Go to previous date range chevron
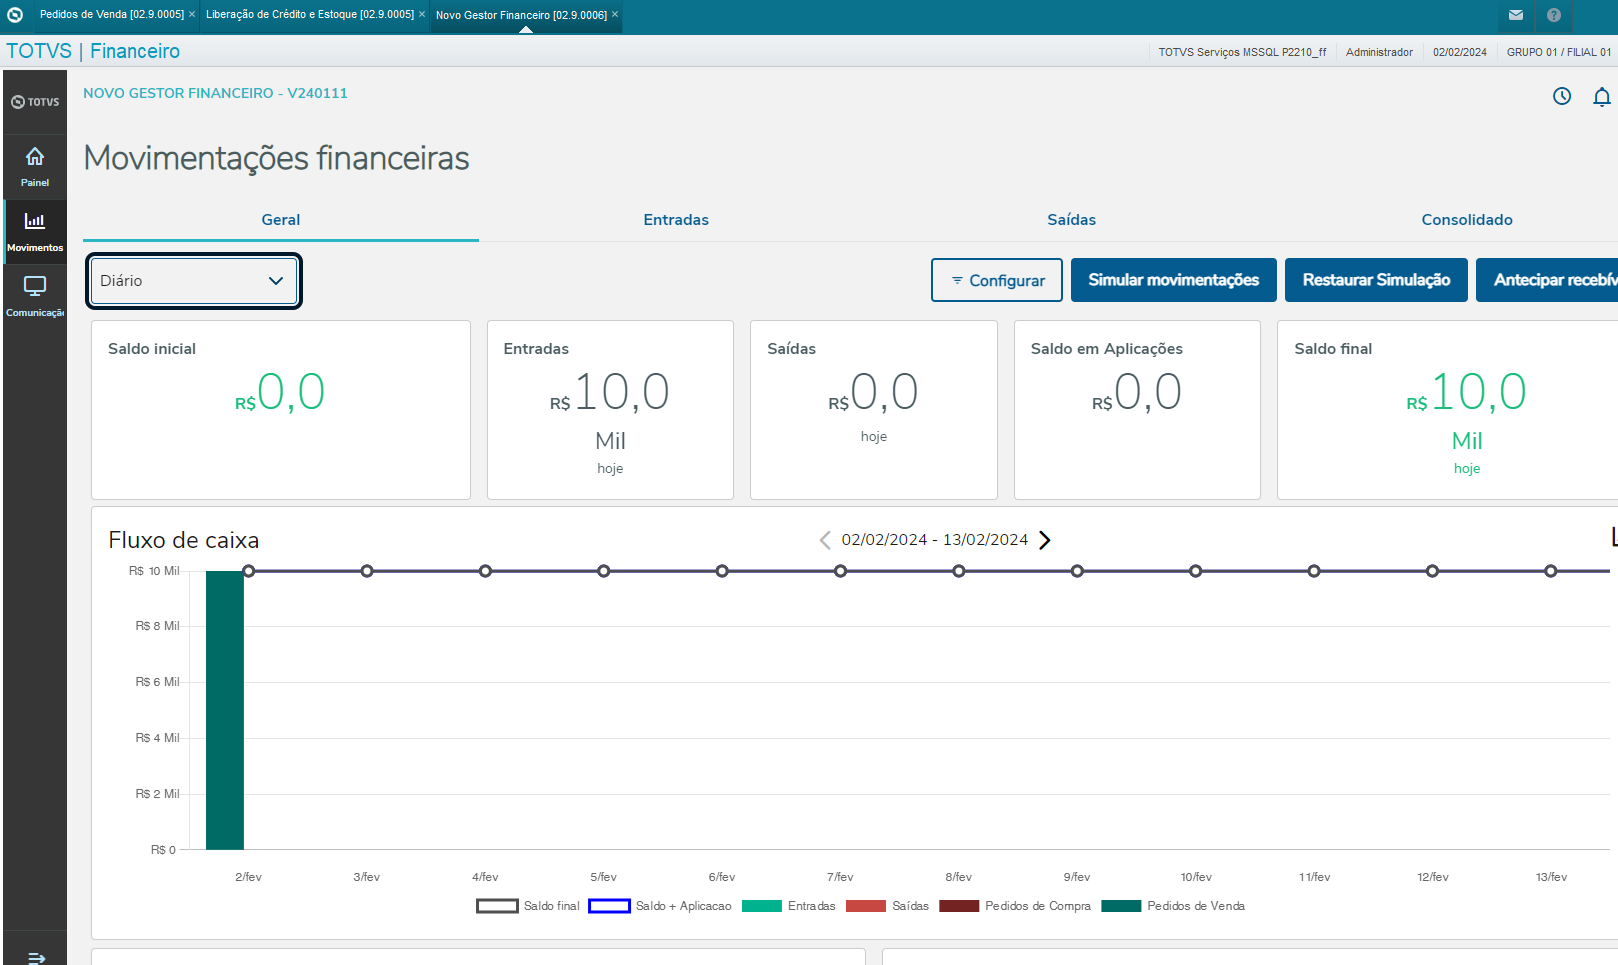1618x965 pixels. (x=825, y=540)
